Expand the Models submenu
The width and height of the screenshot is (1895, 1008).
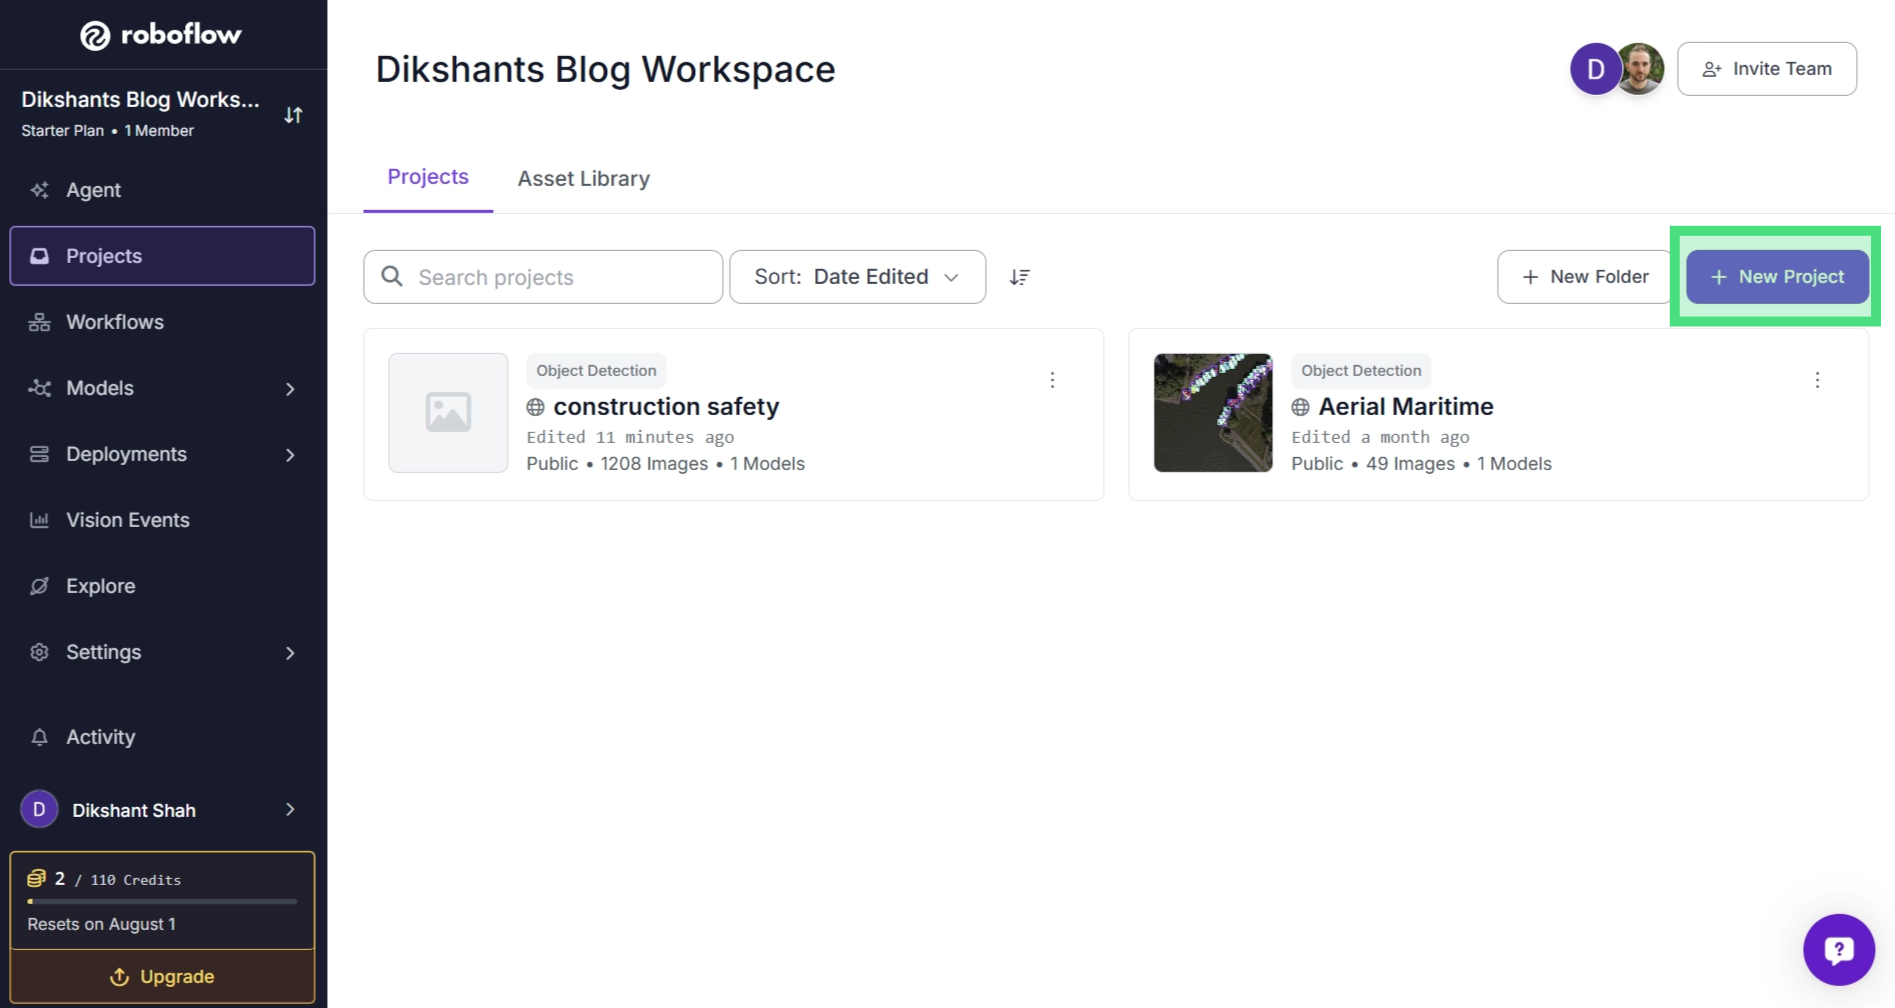[290, 389]
